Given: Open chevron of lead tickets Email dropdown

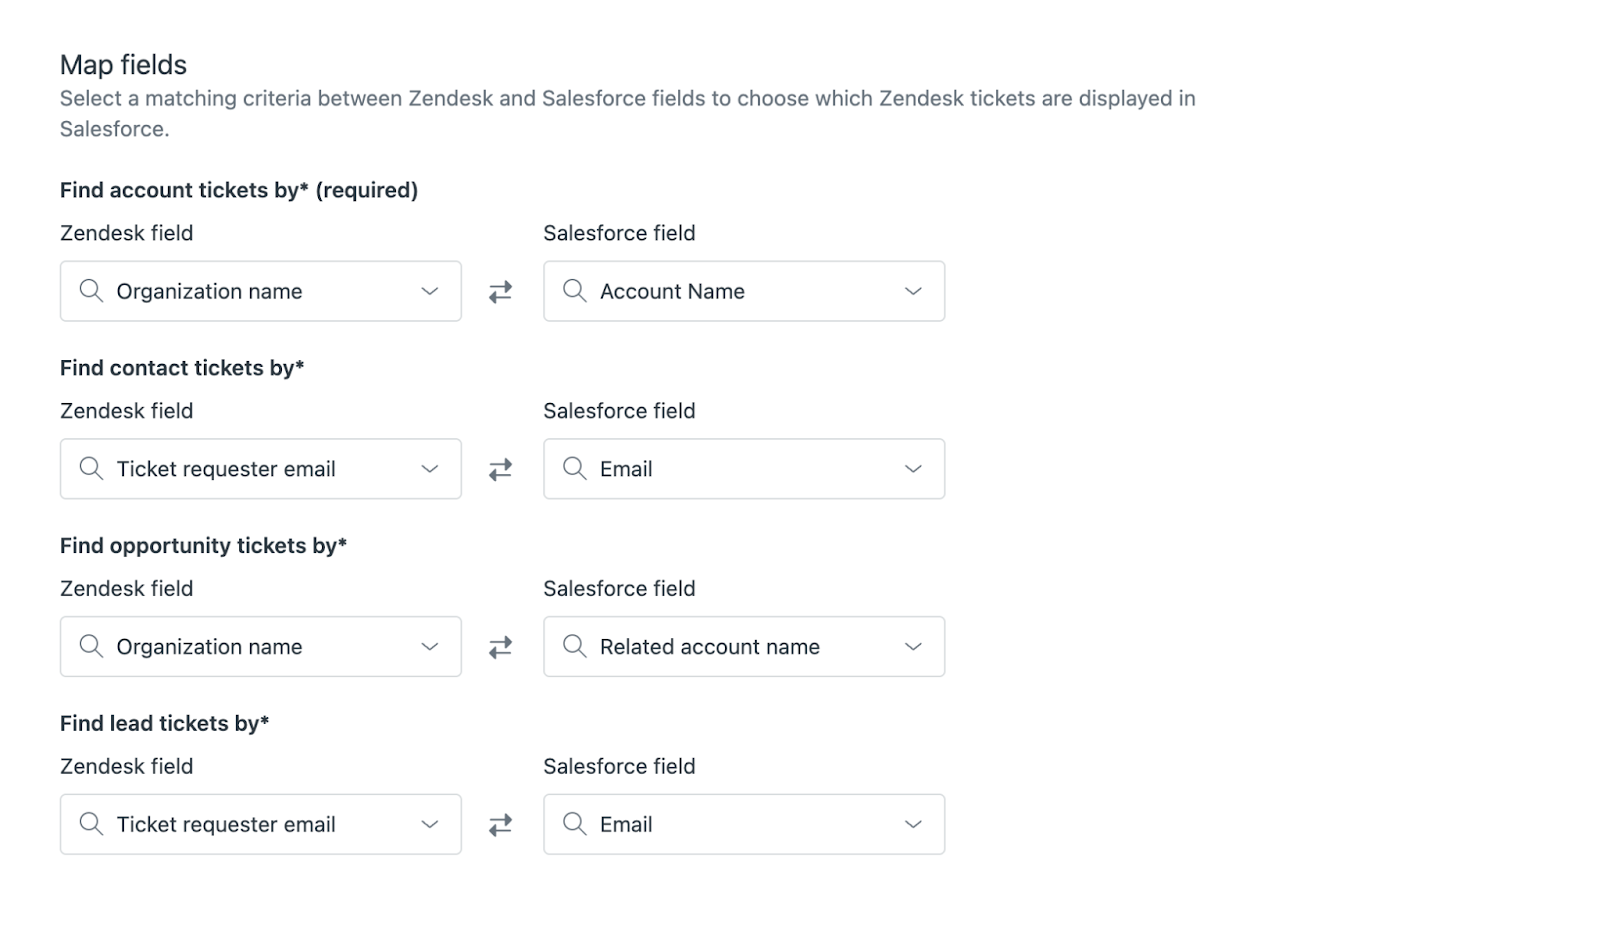Looking at the screenshot, I should tap(913, 825).
